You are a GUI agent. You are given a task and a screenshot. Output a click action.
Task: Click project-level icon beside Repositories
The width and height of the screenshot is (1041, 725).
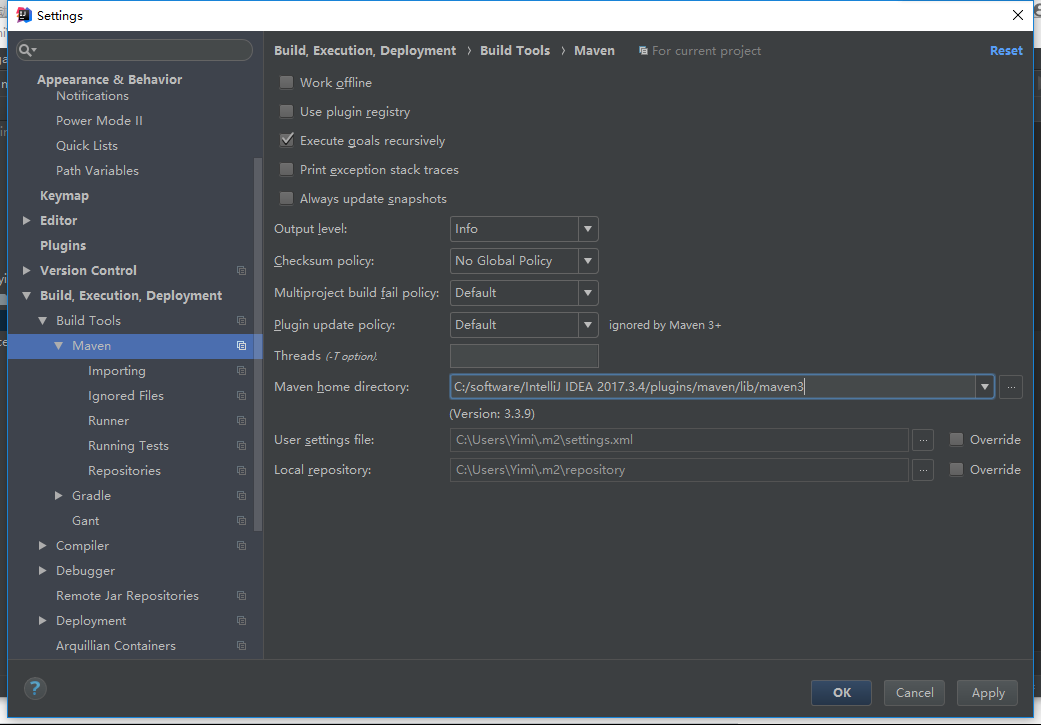(x=242, y=471)
